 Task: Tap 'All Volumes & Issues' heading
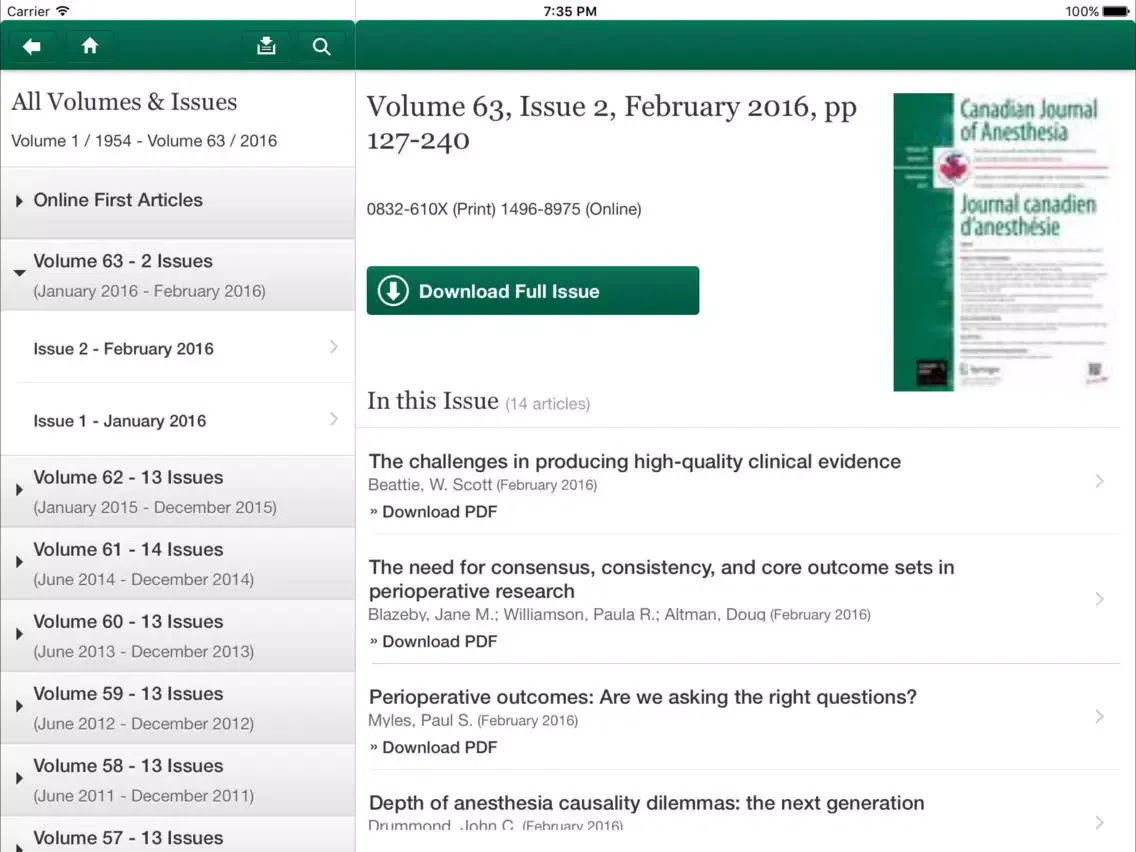[x=124, y=101]
